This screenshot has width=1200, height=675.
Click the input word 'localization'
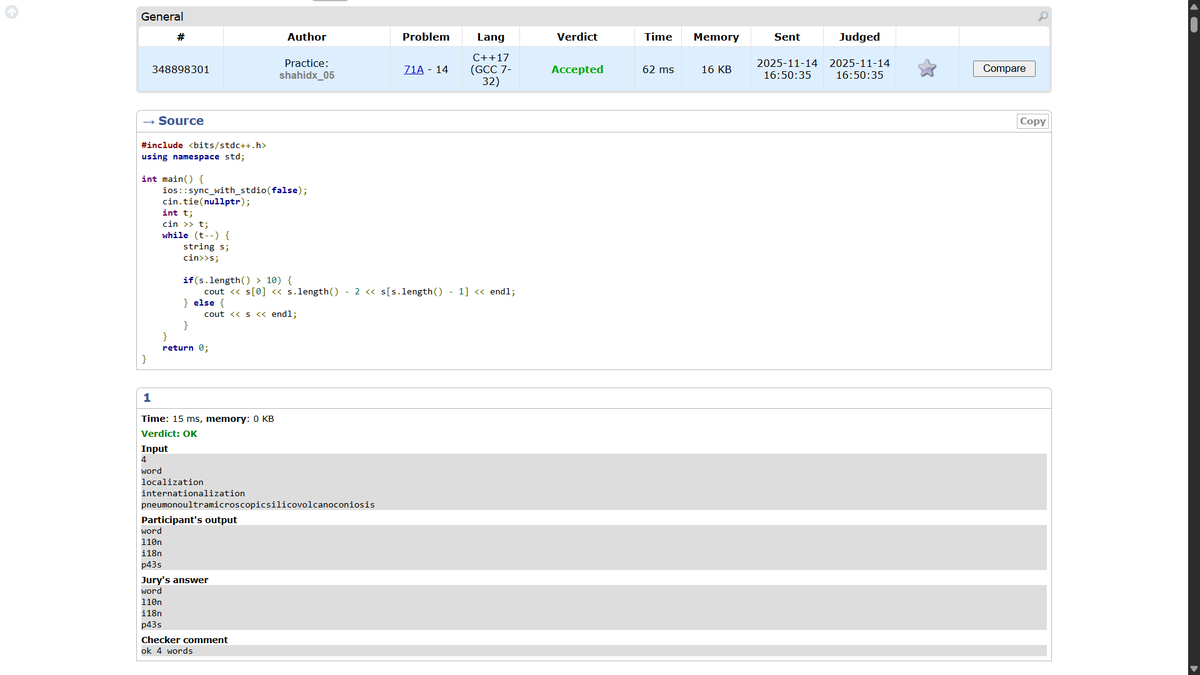point(172,482)
